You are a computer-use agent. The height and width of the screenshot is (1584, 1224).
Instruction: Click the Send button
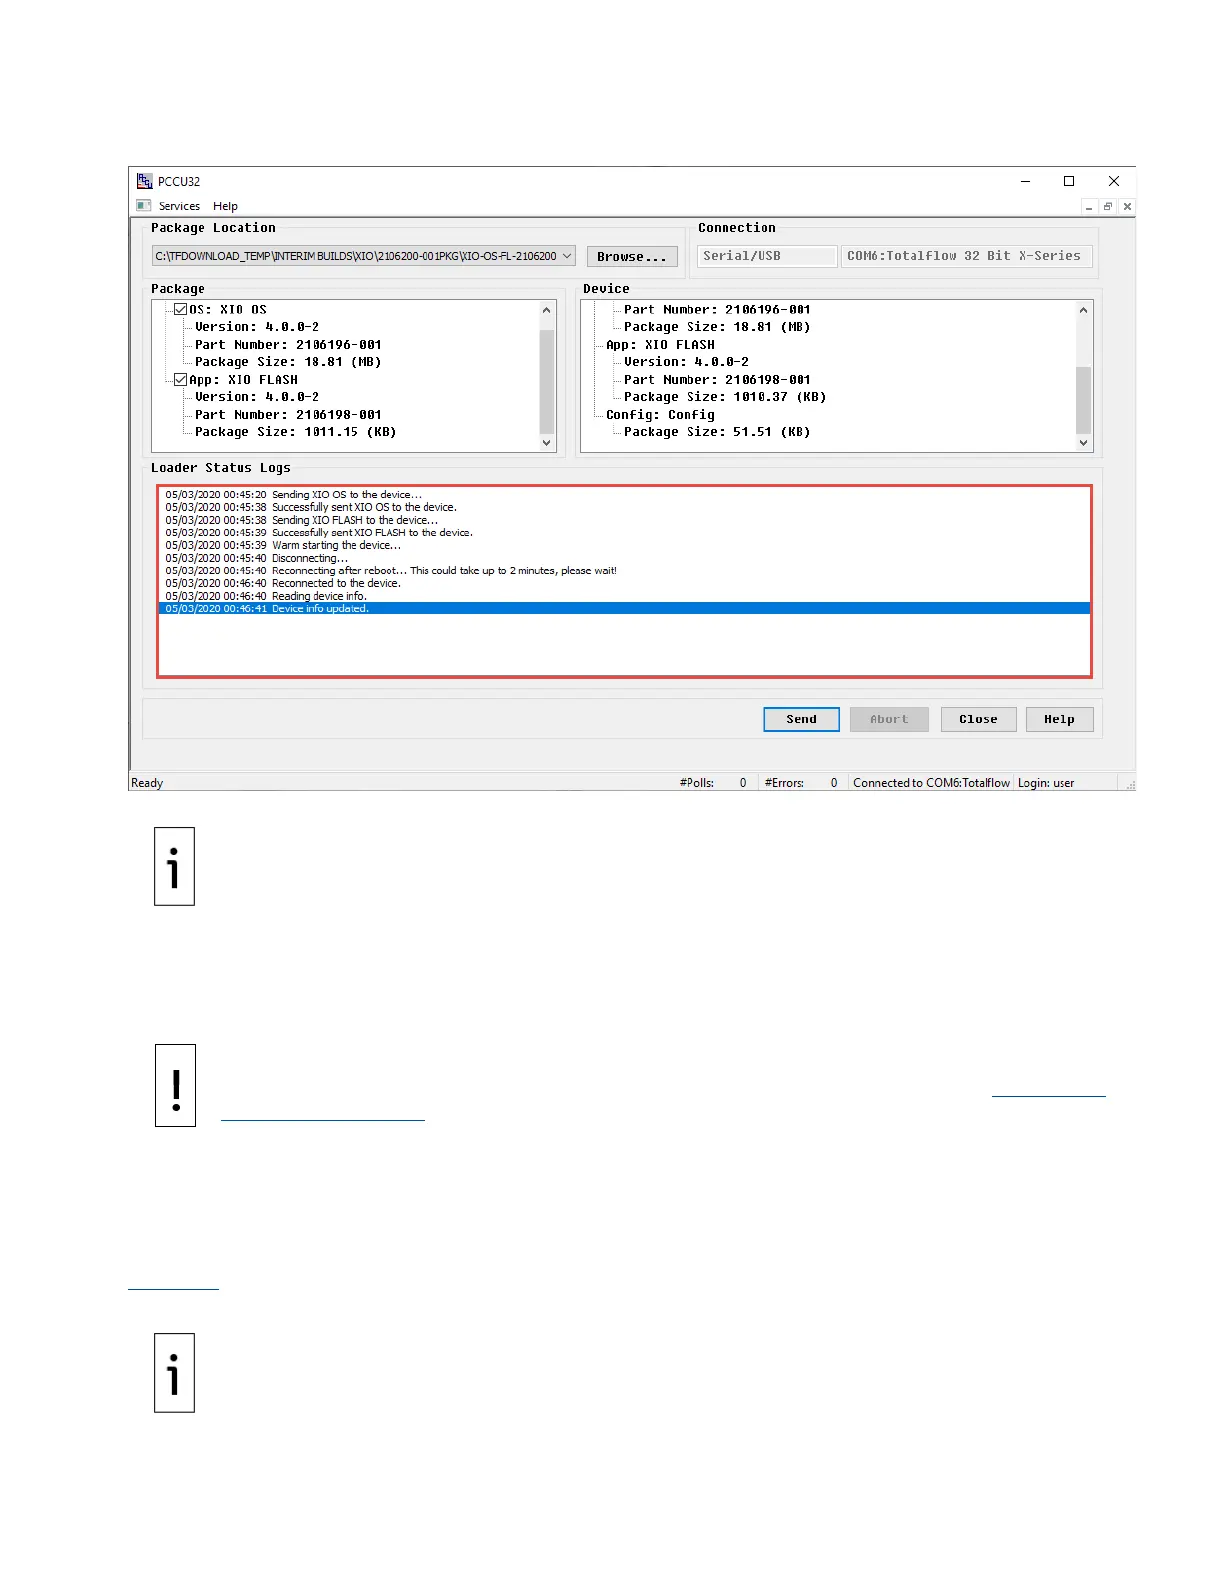[x=801, y=720]
